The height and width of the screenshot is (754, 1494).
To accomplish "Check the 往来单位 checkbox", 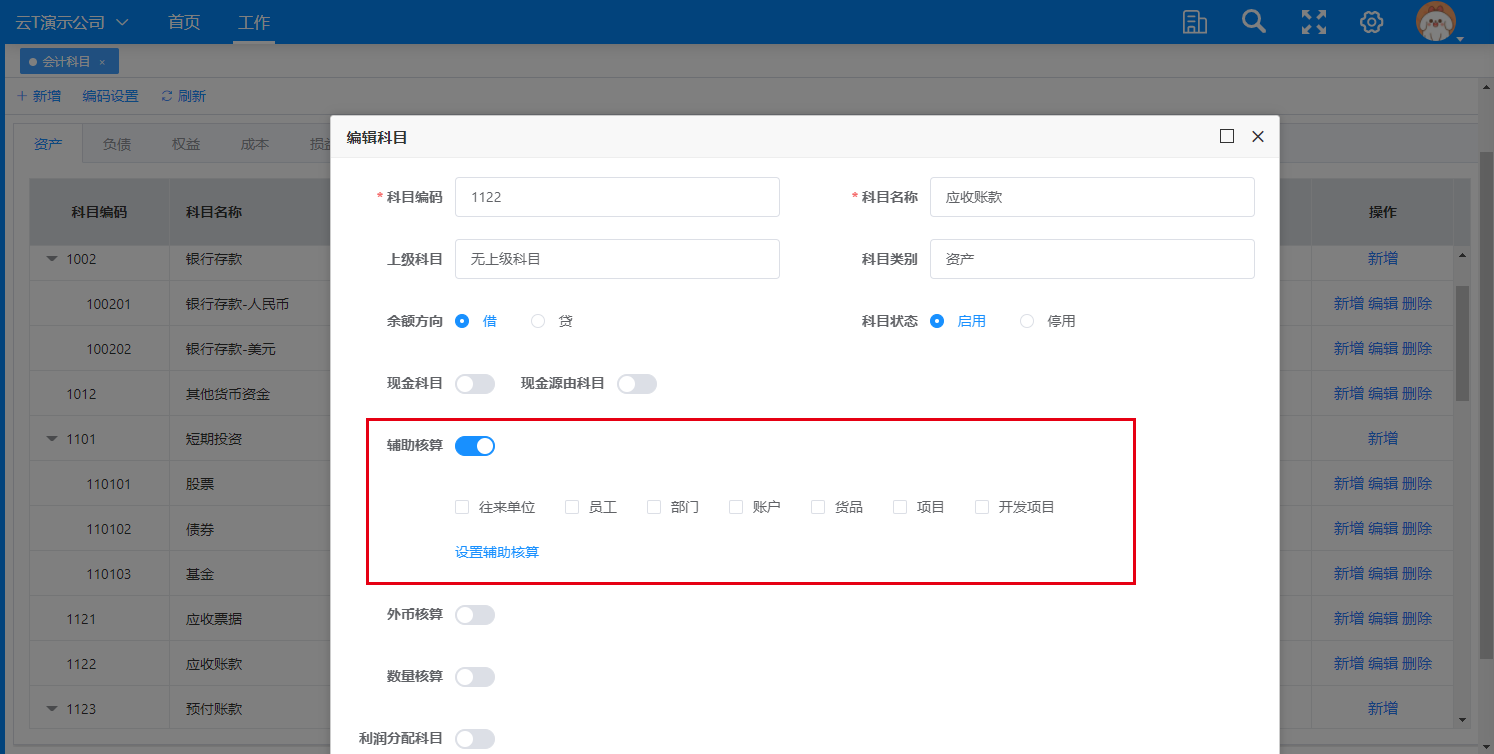I will pyautogui.click(x=462, y=507).
